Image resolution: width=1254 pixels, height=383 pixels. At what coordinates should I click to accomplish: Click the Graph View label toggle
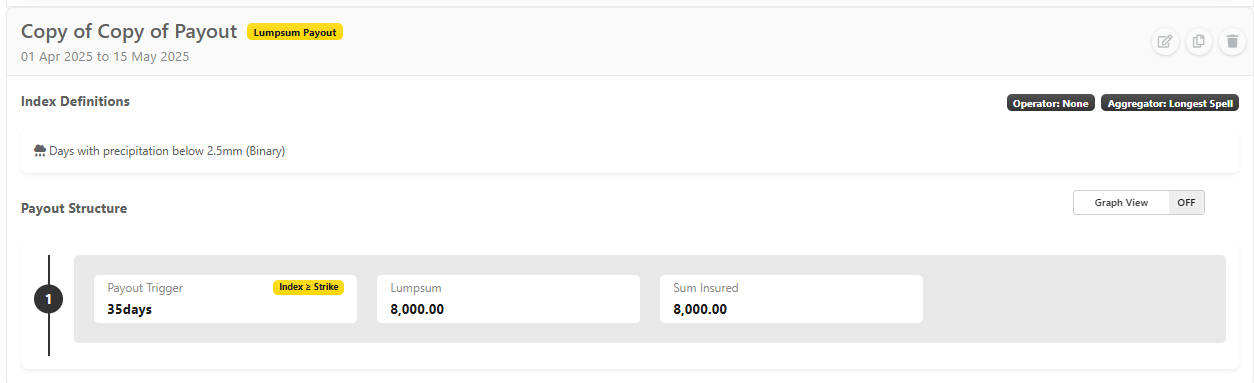(1121, 202)
